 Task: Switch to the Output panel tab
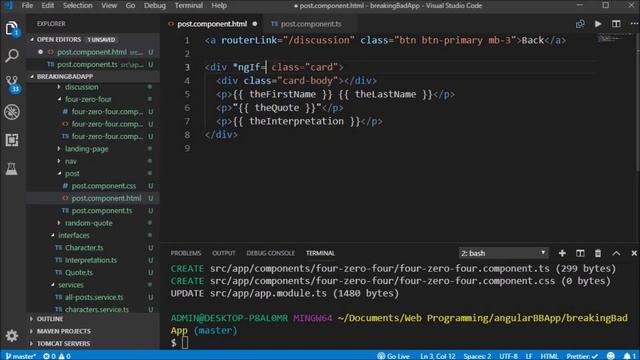(224, 253)
